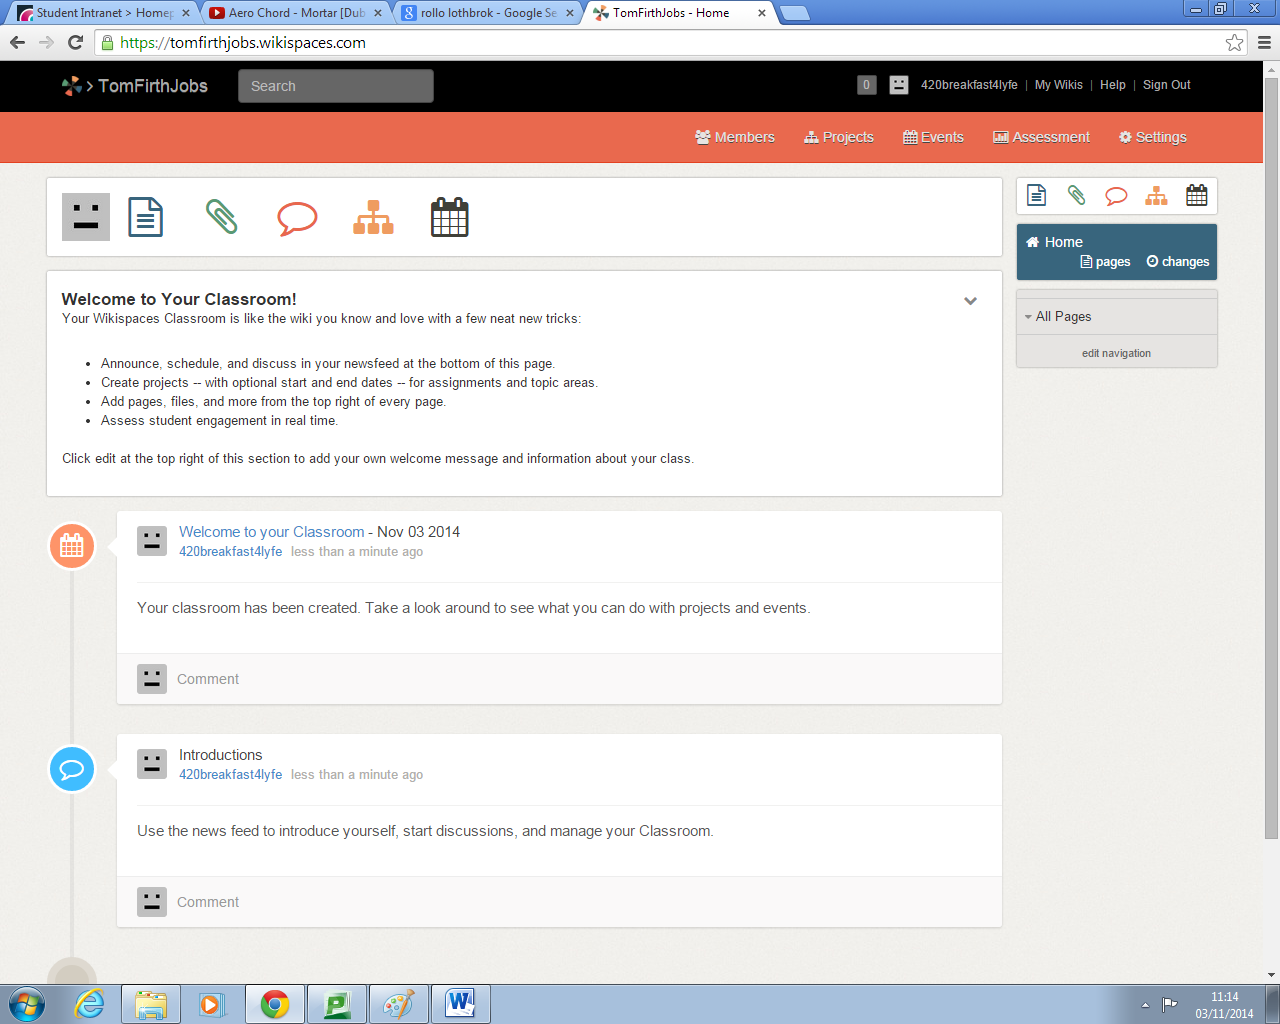Screen dimensions: 1280x1024
Task: Open Microsoft Word from the taskbar
Action: click(x=461, y=1004)
